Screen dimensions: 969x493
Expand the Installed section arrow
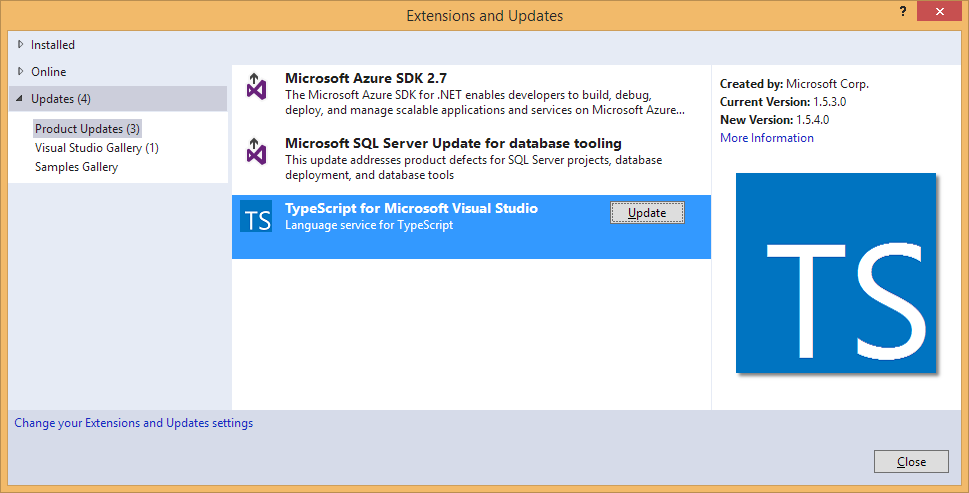click(x=20, y=44)
